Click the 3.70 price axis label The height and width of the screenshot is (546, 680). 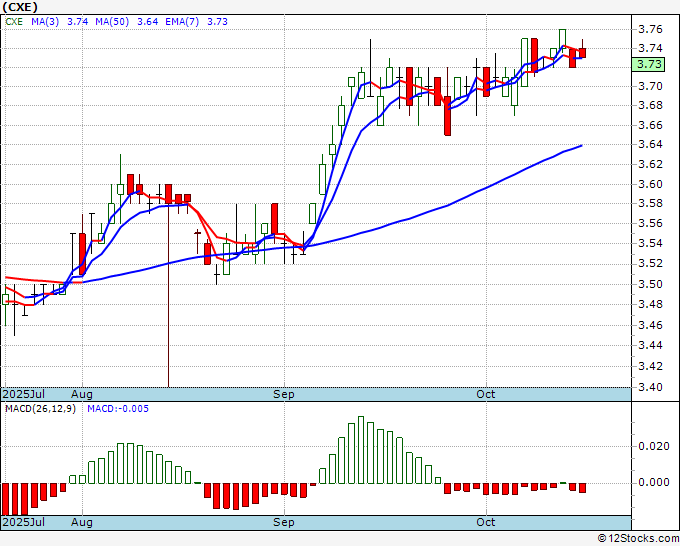tap(650, 86)
